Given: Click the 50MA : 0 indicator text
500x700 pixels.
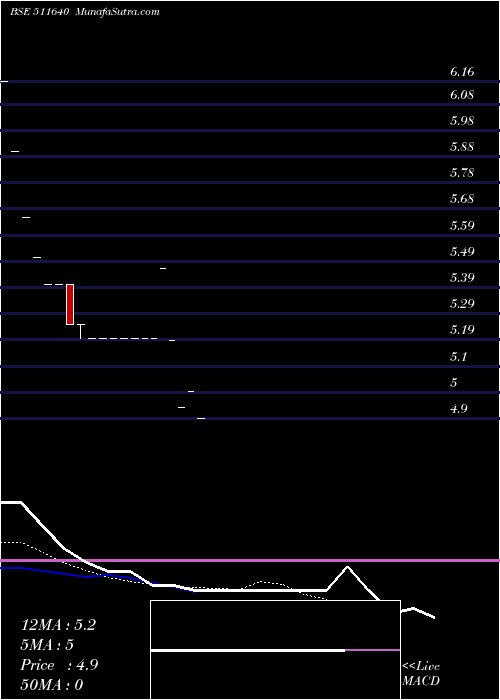Looking at the screenshot, I should point(52,685).
